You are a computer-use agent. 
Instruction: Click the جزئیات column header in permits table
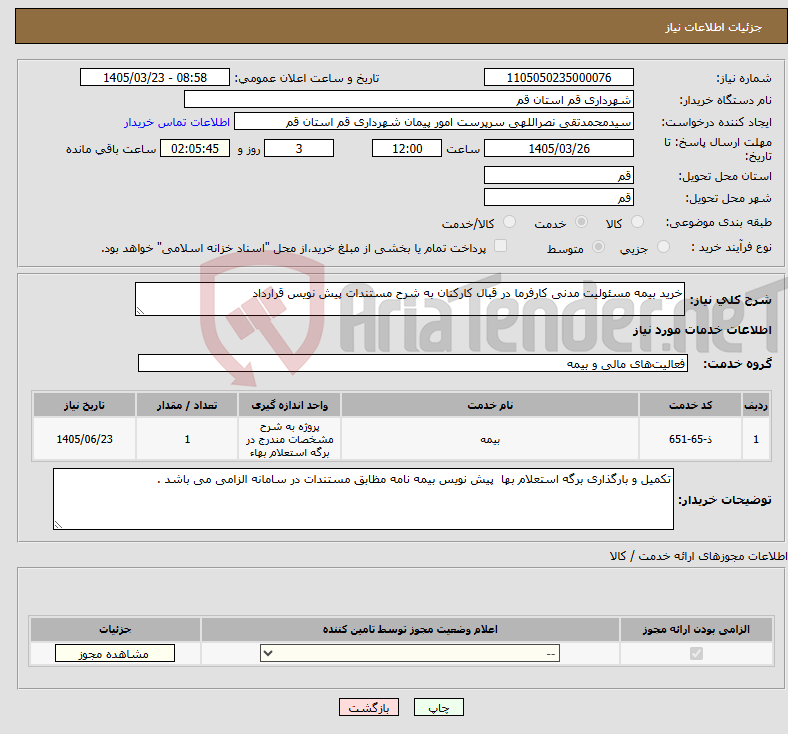(115, 629)
